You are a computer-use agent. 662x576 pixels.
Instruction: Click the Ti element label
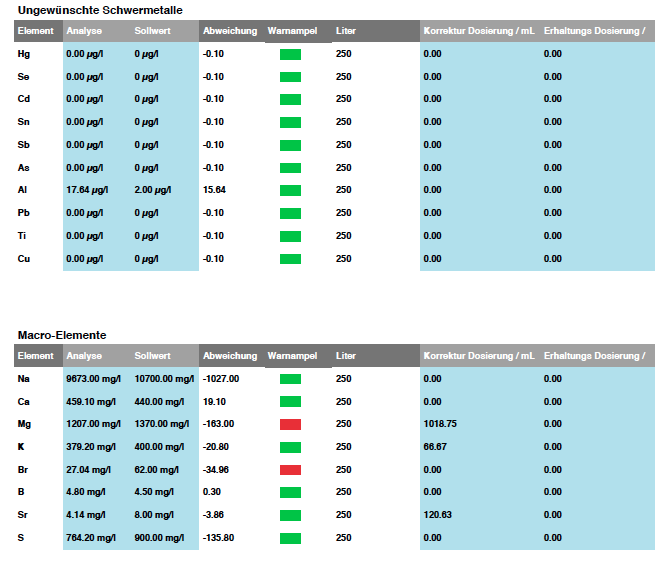tap(22, 236)
